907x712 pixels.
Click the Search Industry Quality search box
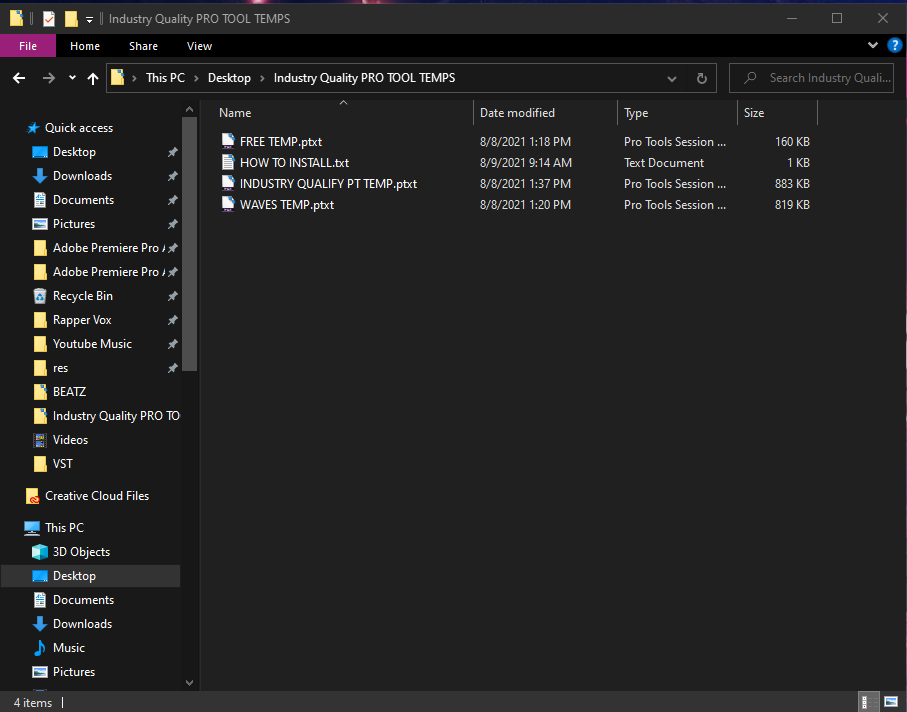point(828,78)
